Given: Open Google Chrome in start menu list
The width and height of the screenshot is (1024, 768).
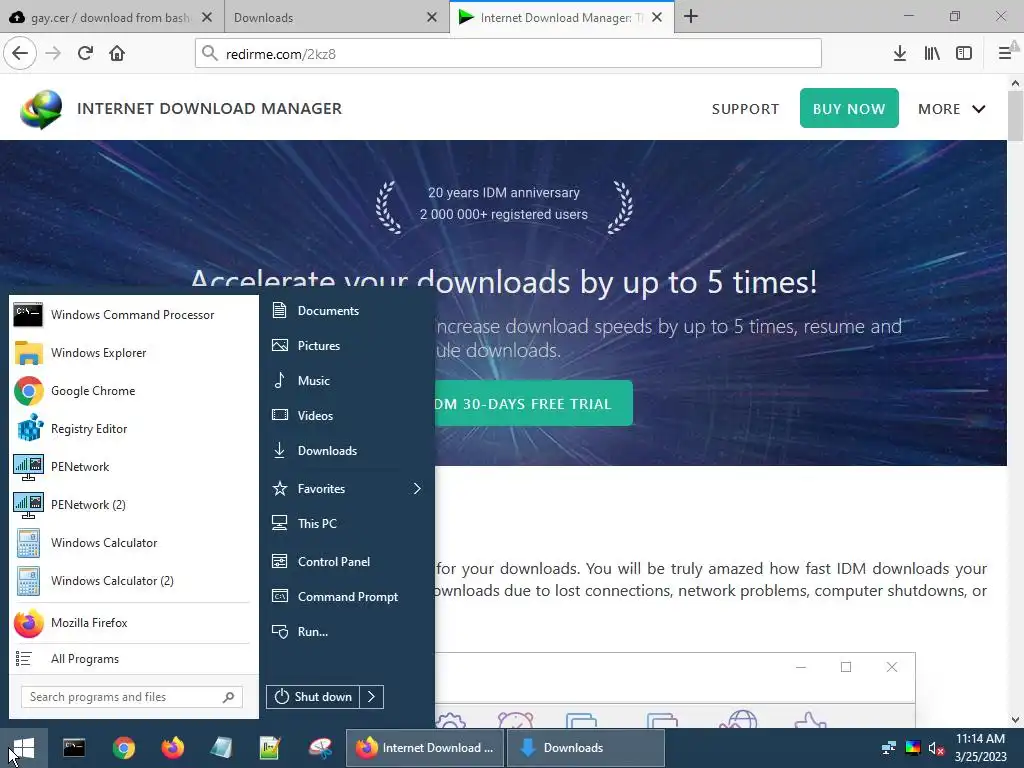Looking at the screenshot, I should click(x=133, y=391).
